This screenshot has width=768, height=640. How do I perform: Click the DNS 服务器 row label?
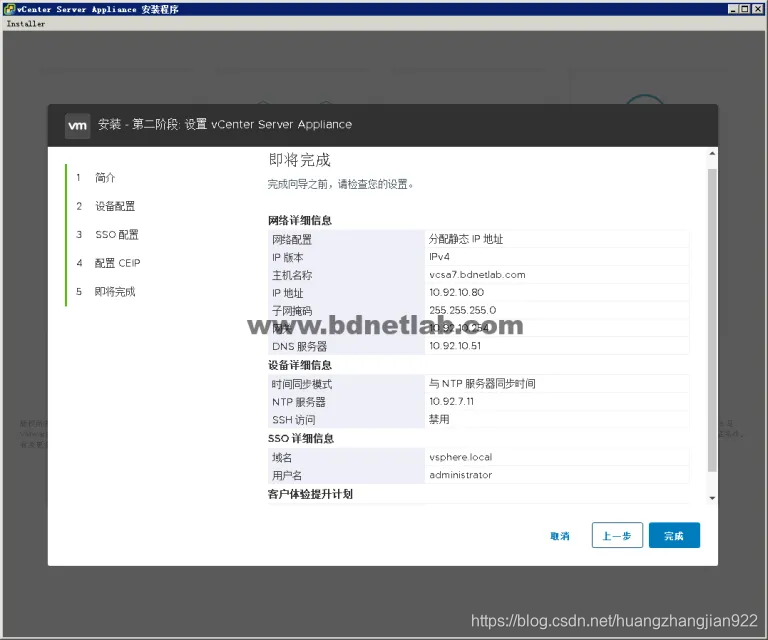(299, 346)
